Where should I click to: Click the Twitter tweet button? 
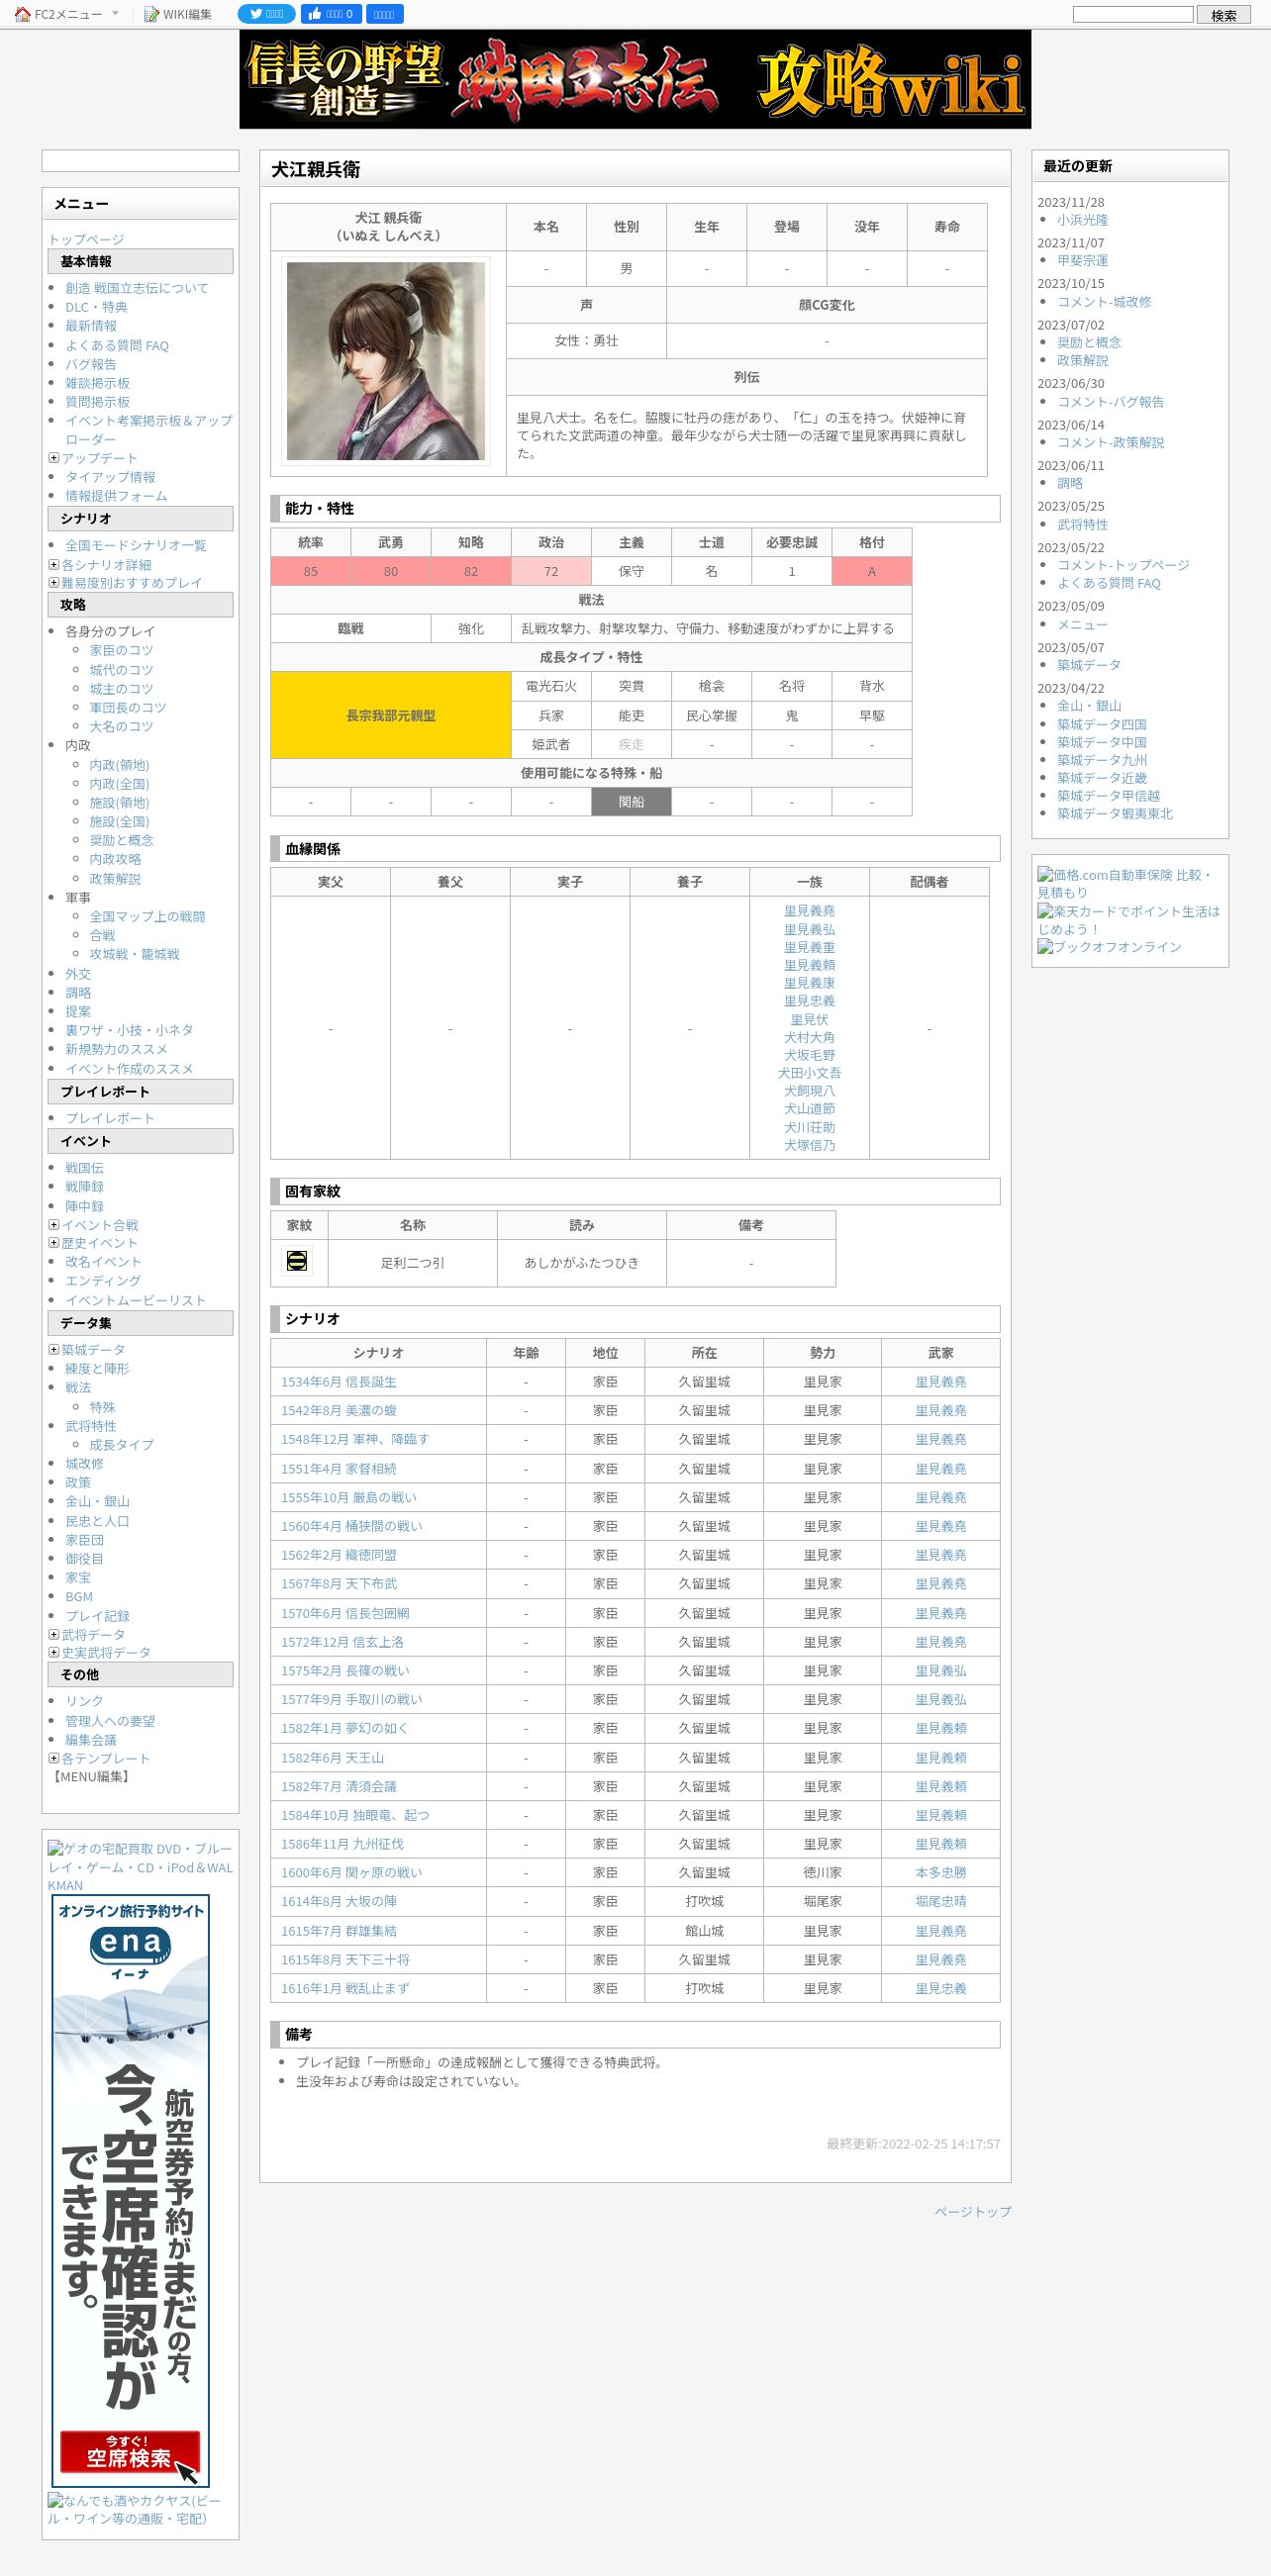(x=266, y=14)
